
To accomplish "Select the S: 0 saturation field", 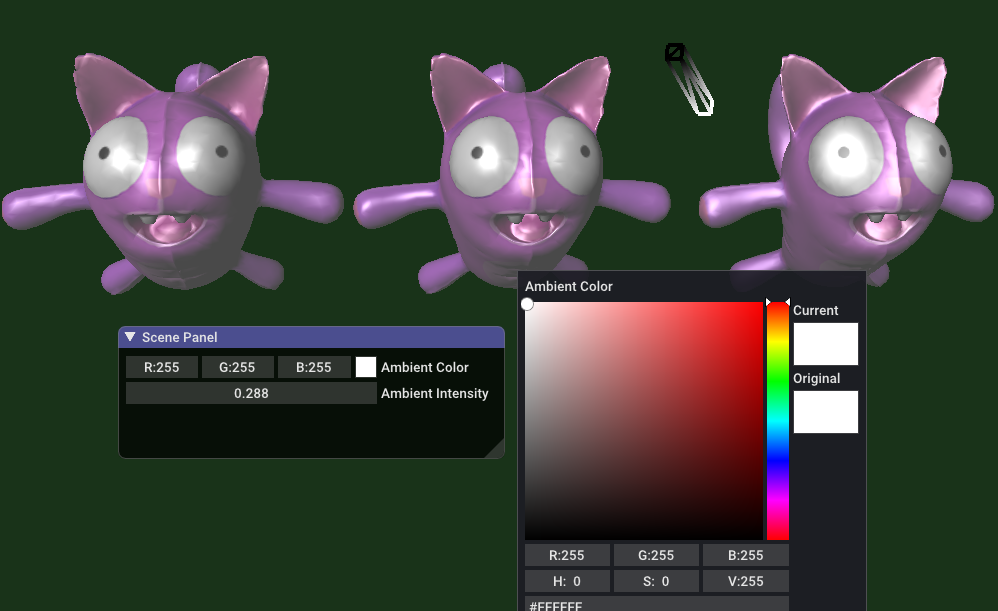I will [656, 581].
